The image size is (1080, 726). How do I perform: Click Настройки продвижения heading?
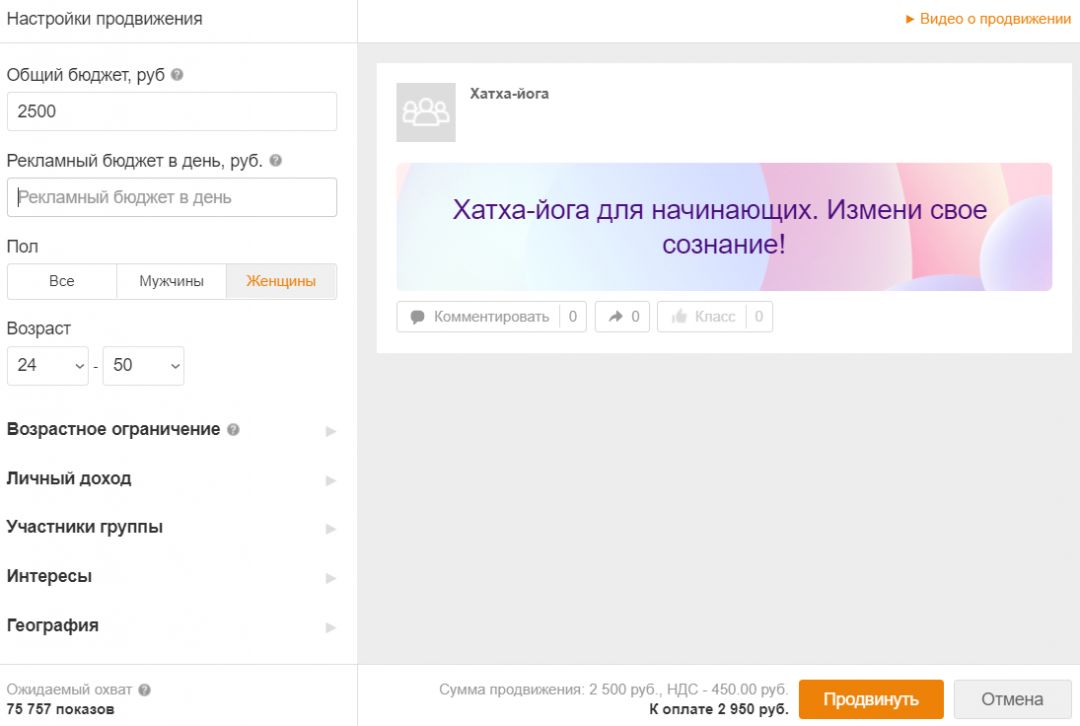[105, 19]
